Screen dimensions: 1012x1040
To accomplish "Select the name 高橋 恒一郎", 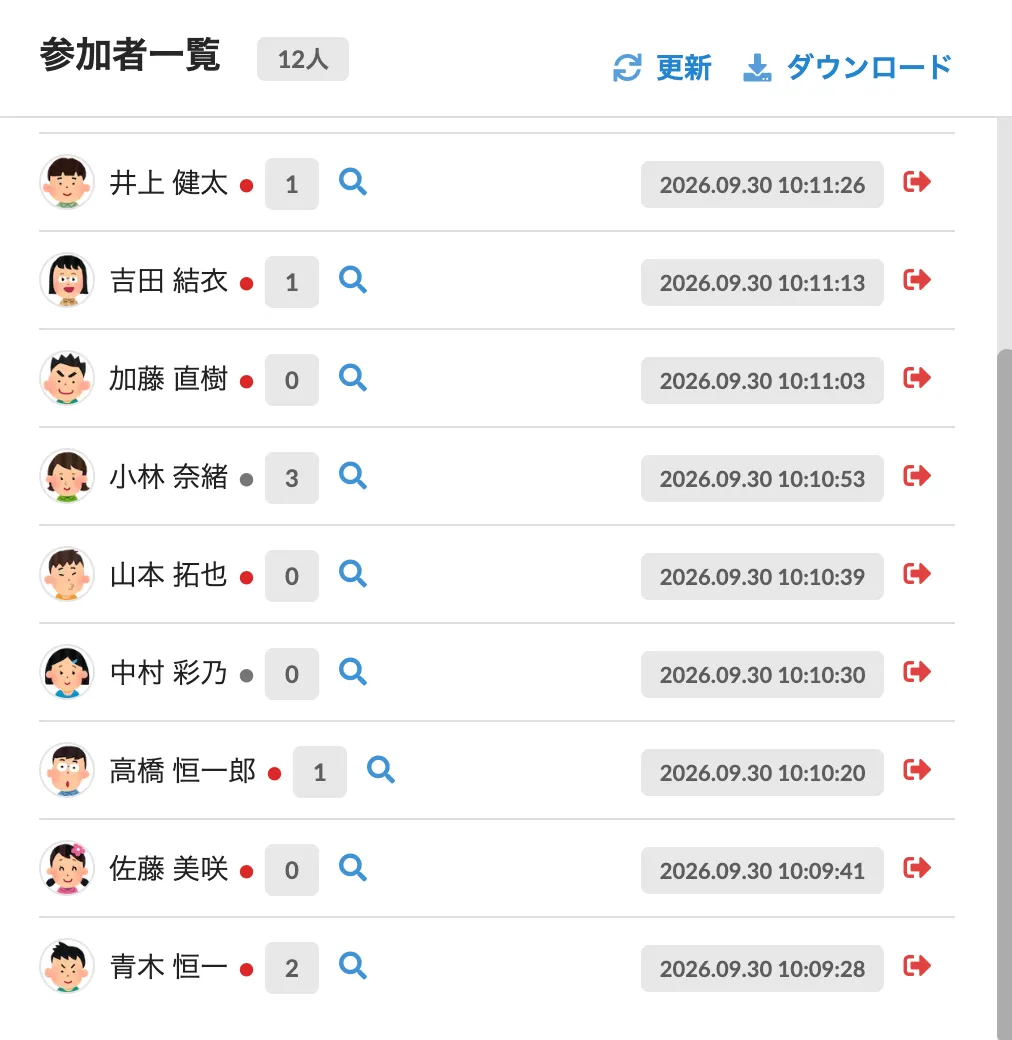I will [182, 771].
